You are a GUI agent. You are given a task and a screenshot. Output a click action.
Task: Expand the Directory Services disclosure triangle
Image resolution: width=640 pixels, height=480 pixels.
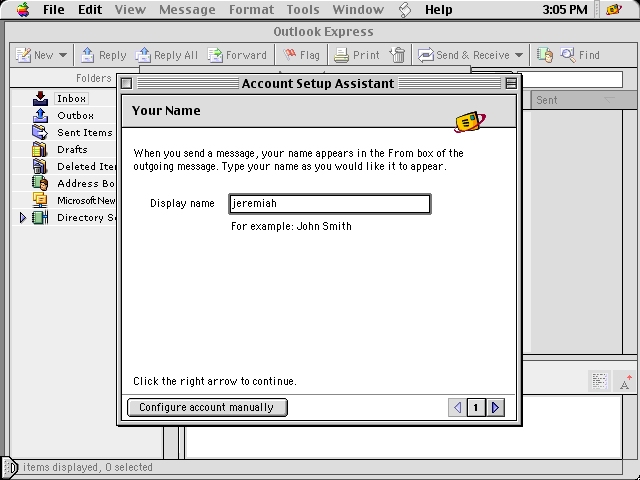pos(23,218)
